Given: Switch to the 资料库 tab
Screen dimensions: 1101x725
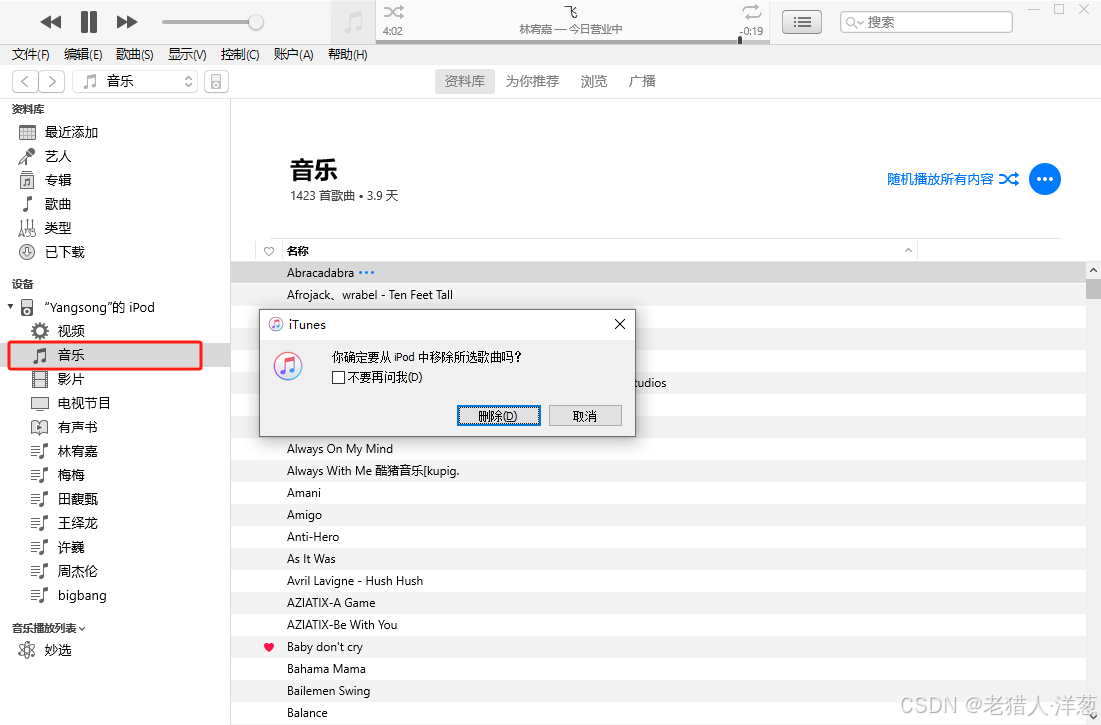Looking at the screenshot, I should (x=465, y=81).
